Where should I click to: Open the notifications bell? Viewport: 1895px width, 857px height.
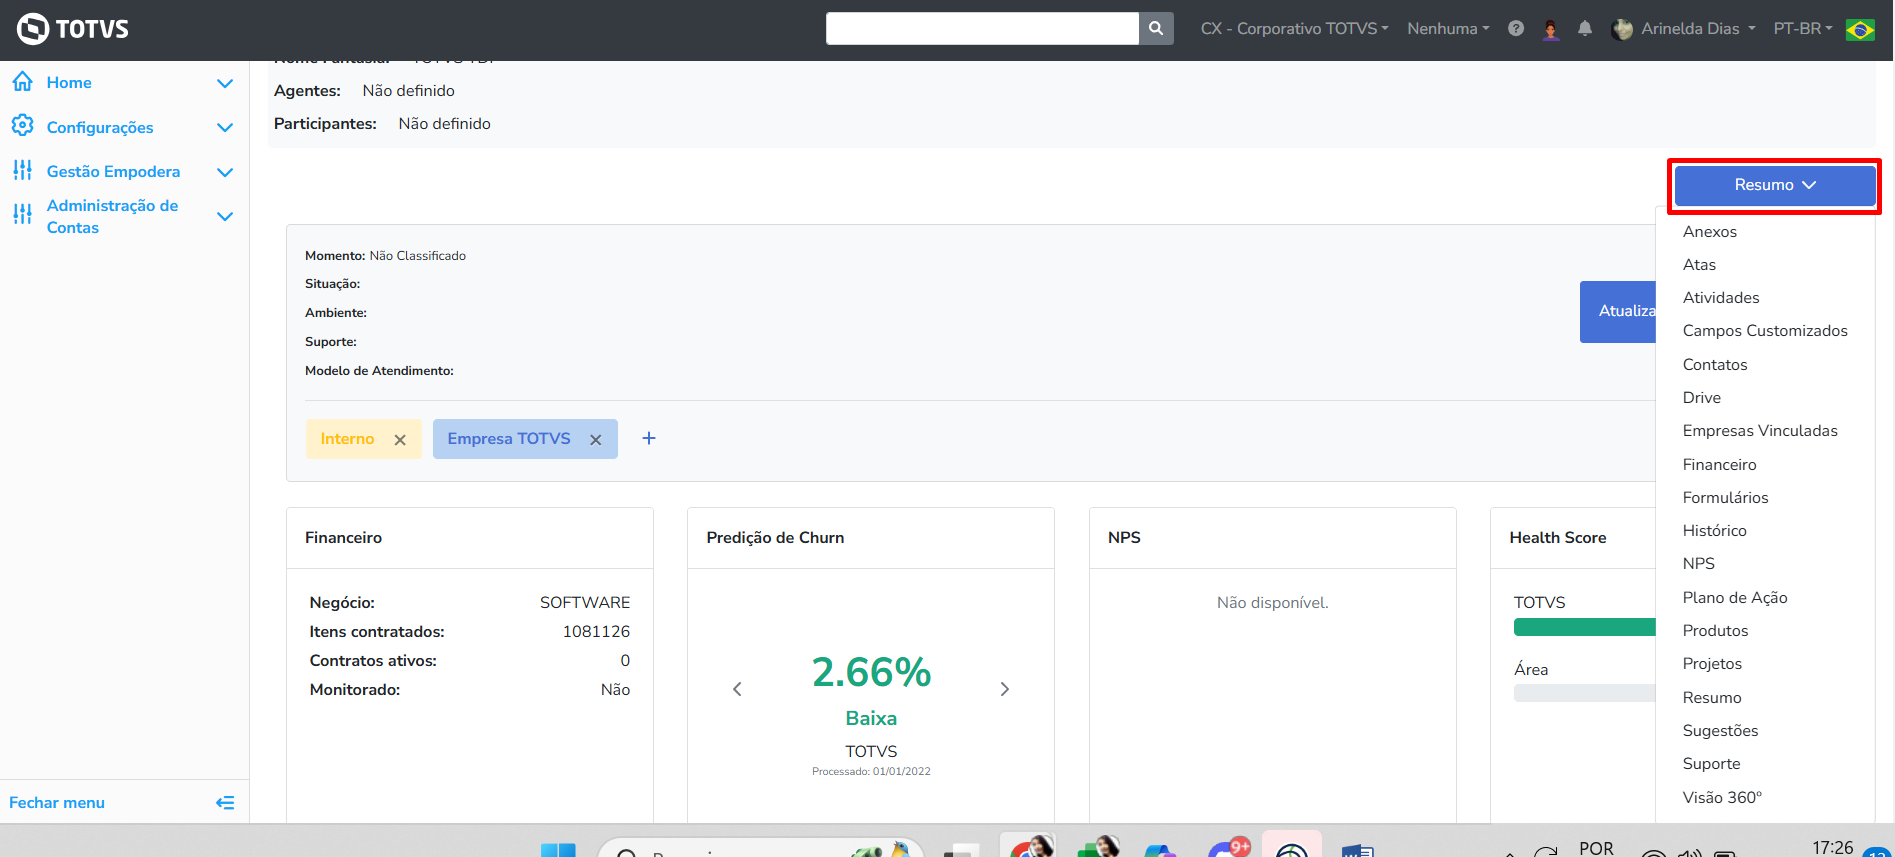click(1585, 29)
